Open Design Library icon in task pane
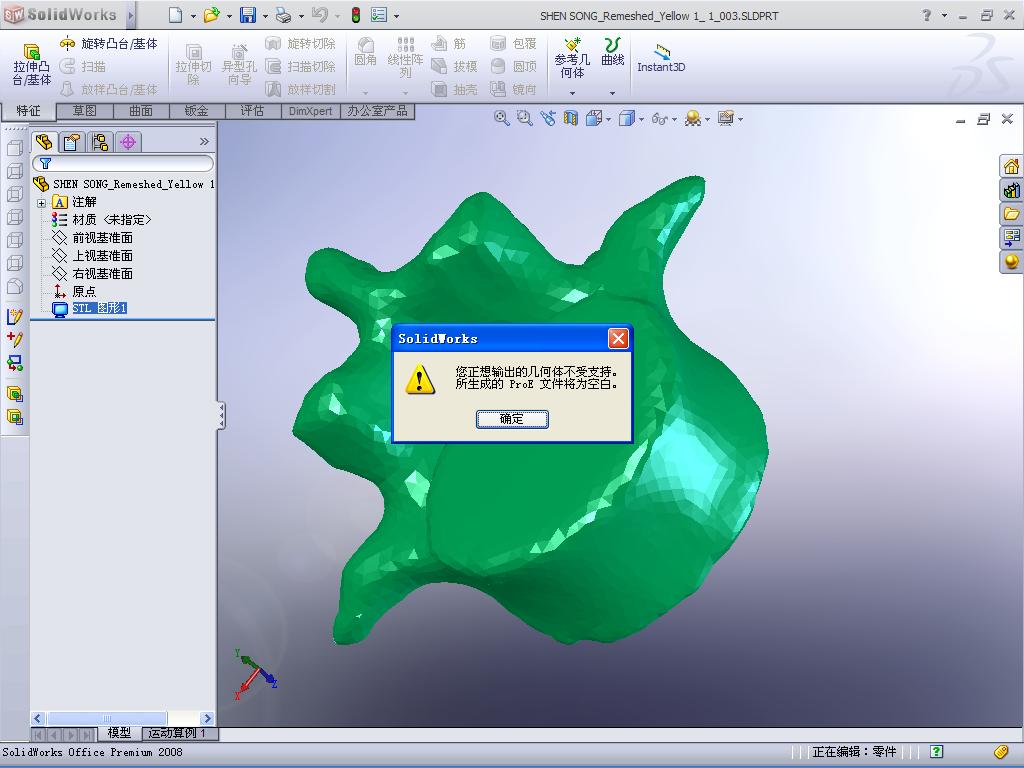The image size is (1024, 768). 1012,190
